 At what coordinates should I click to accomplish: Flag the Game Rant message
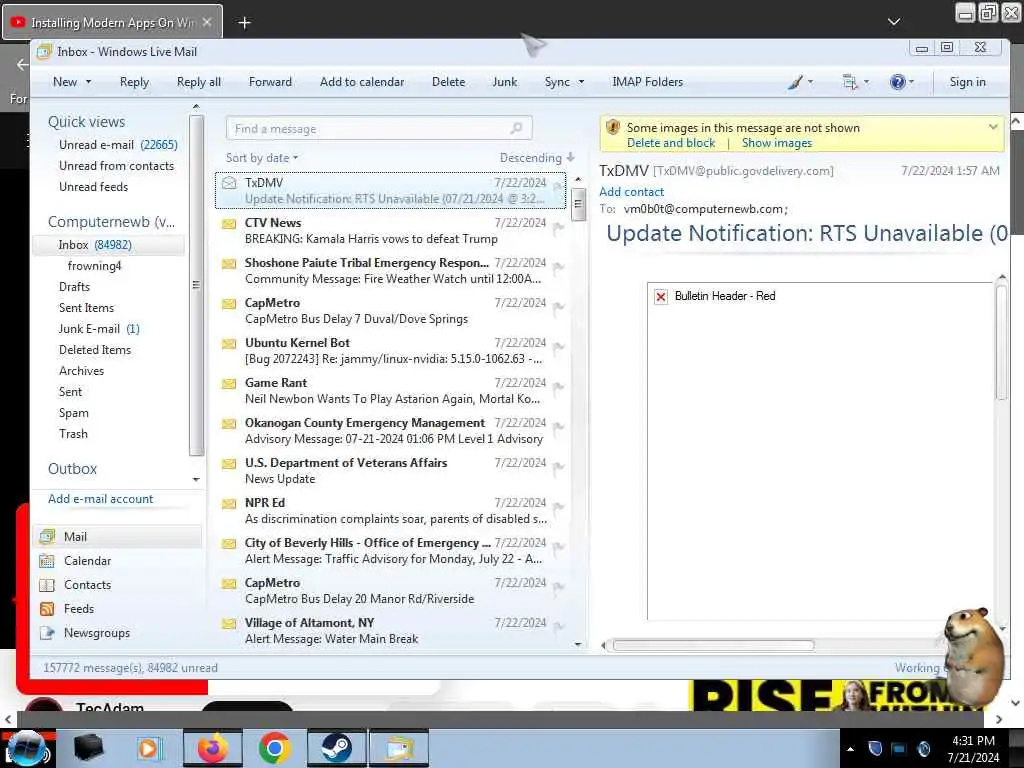tap(558, 388)
